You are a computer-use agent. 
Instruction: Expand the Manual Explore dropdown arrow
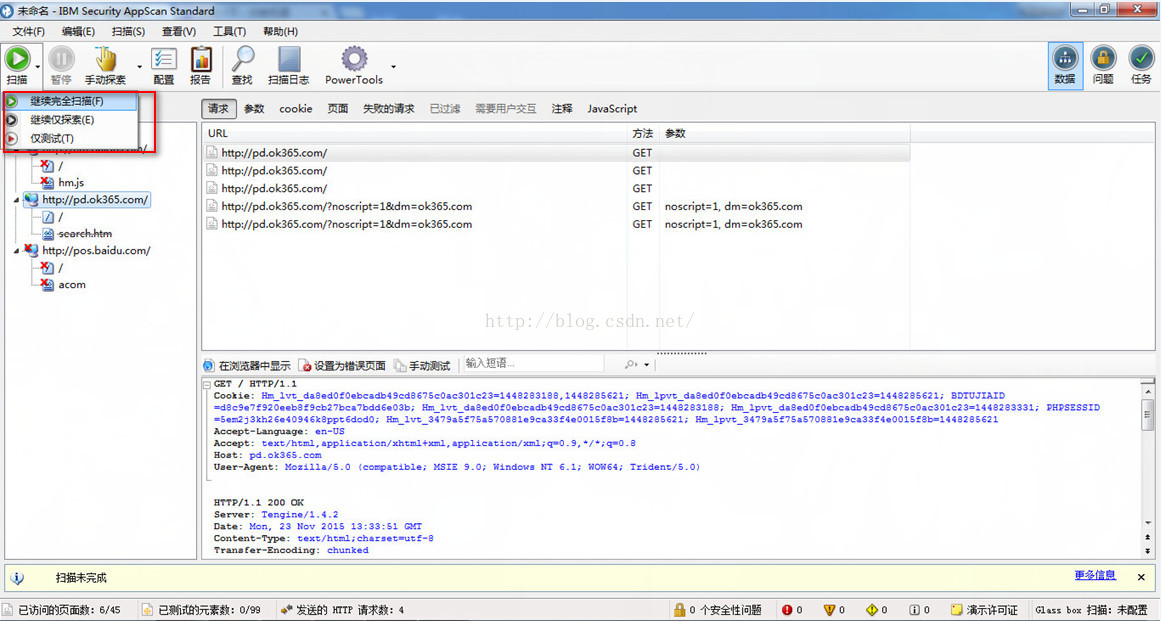(x=139, y=67)
